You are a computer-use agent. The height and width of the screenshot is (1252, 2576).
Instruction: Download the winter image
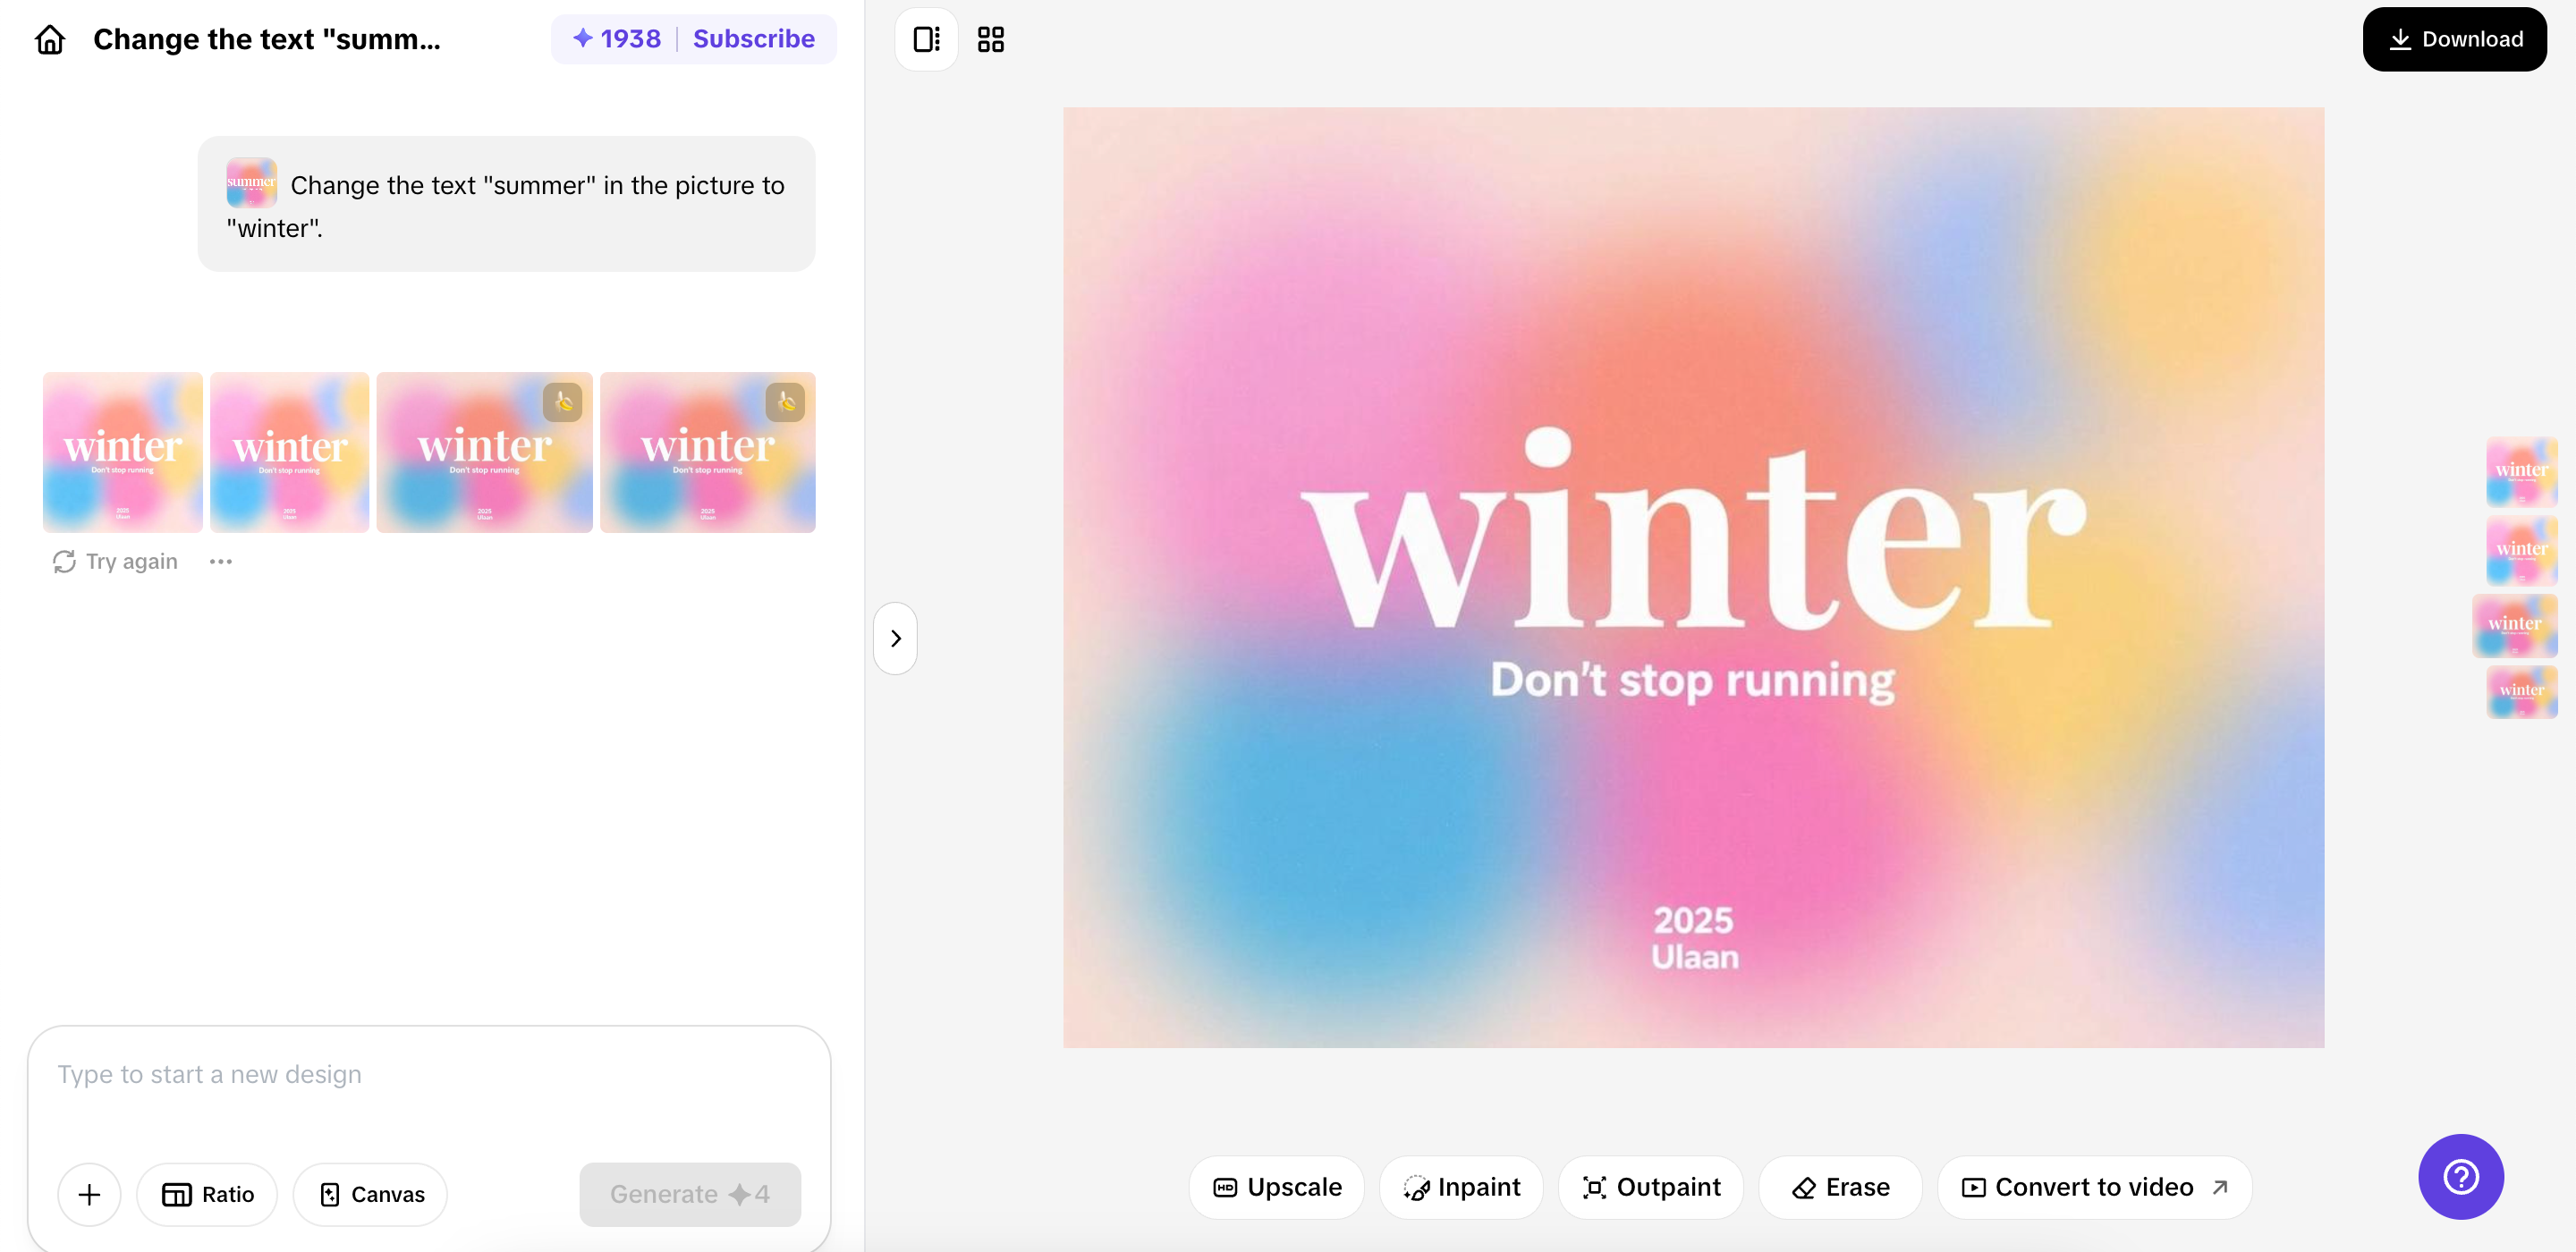coord(2454,40)
